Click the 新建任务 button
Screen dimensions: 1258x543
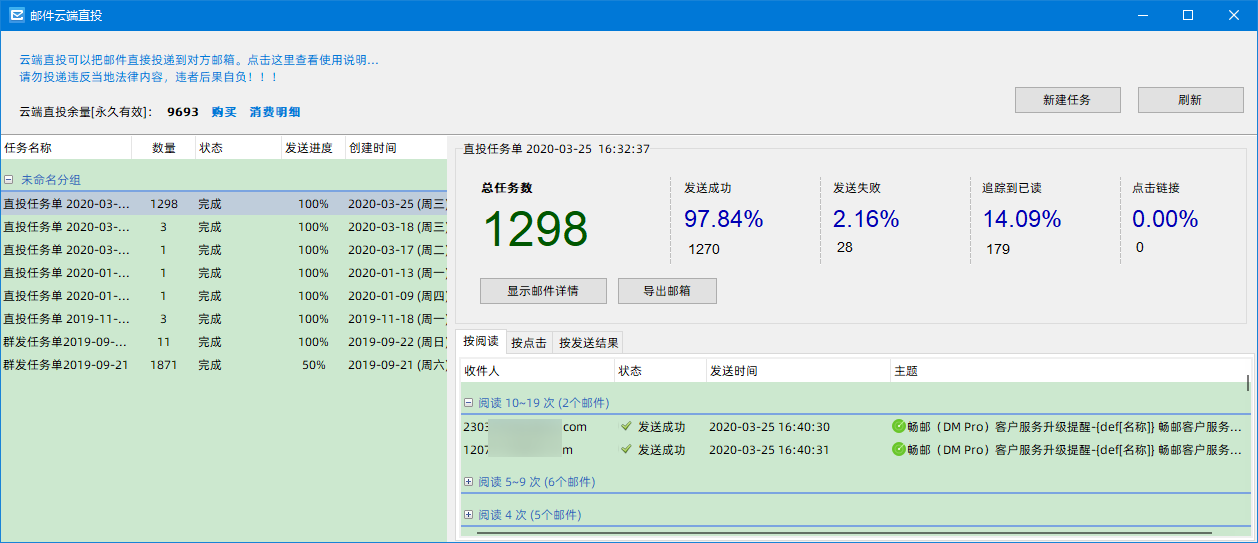click(1067, 100)
